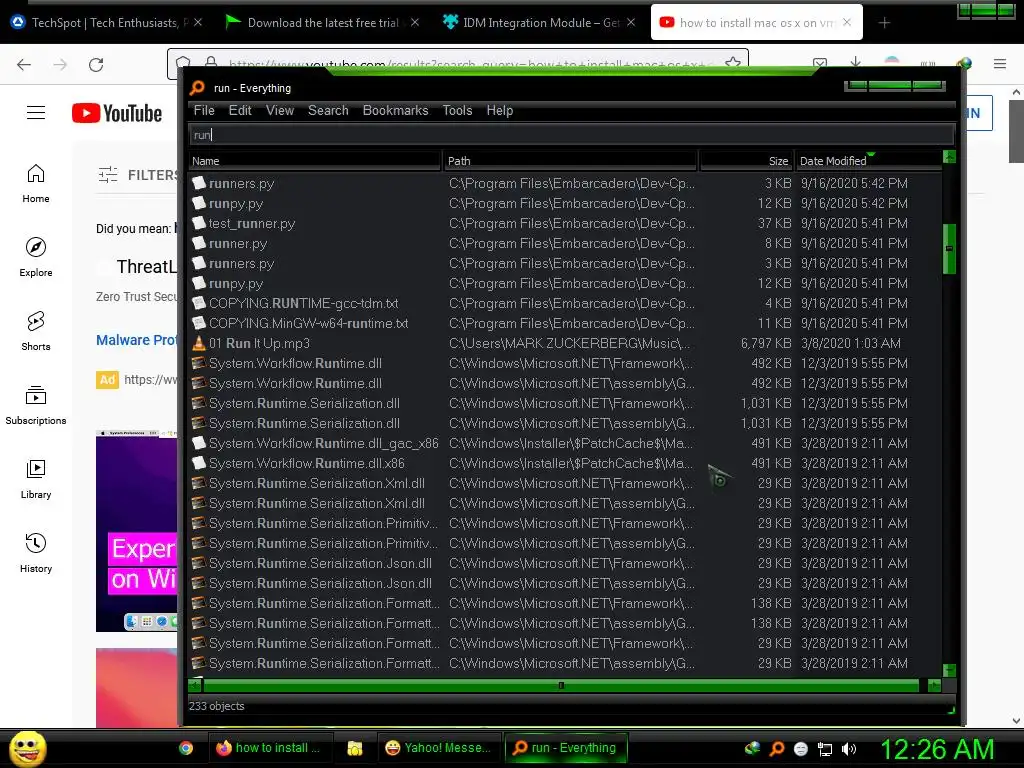Click the results scrollbar down arrow
Image resolution: width=1024 pixels, height=768 pixels.
(950, 671)
